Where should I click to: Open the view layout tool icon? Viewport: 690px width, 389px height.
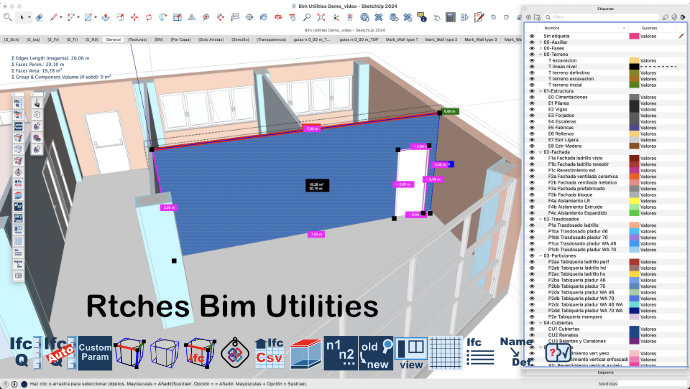click(411, 352)
